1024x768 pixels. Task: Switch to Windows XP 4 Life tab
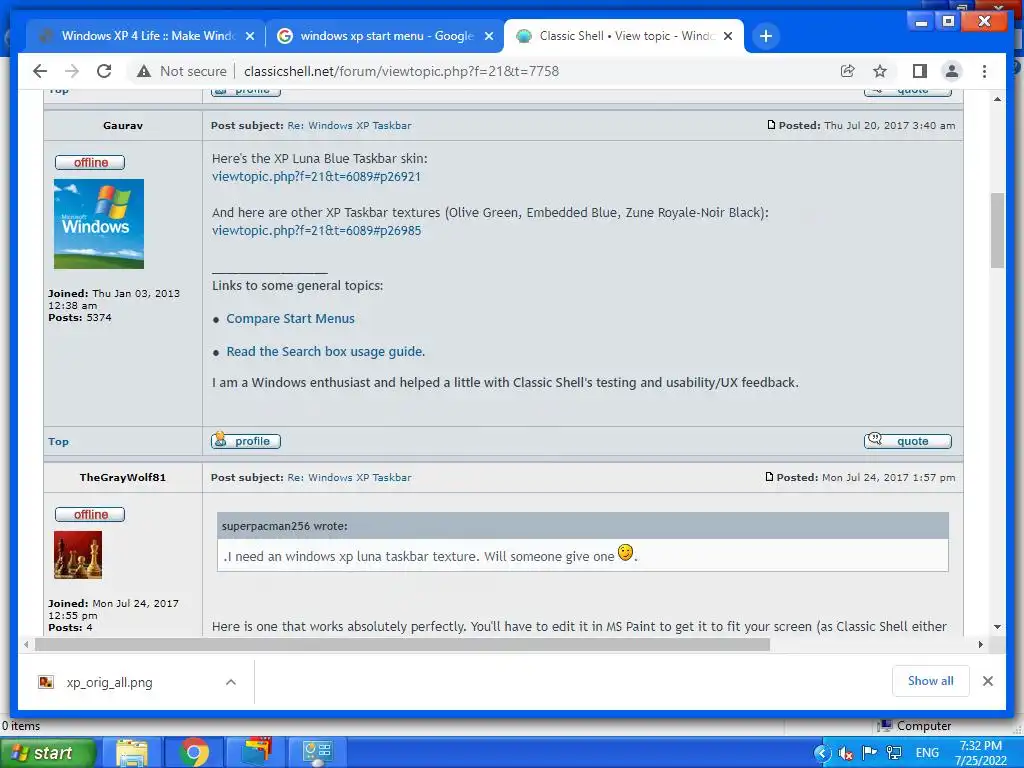145,36
